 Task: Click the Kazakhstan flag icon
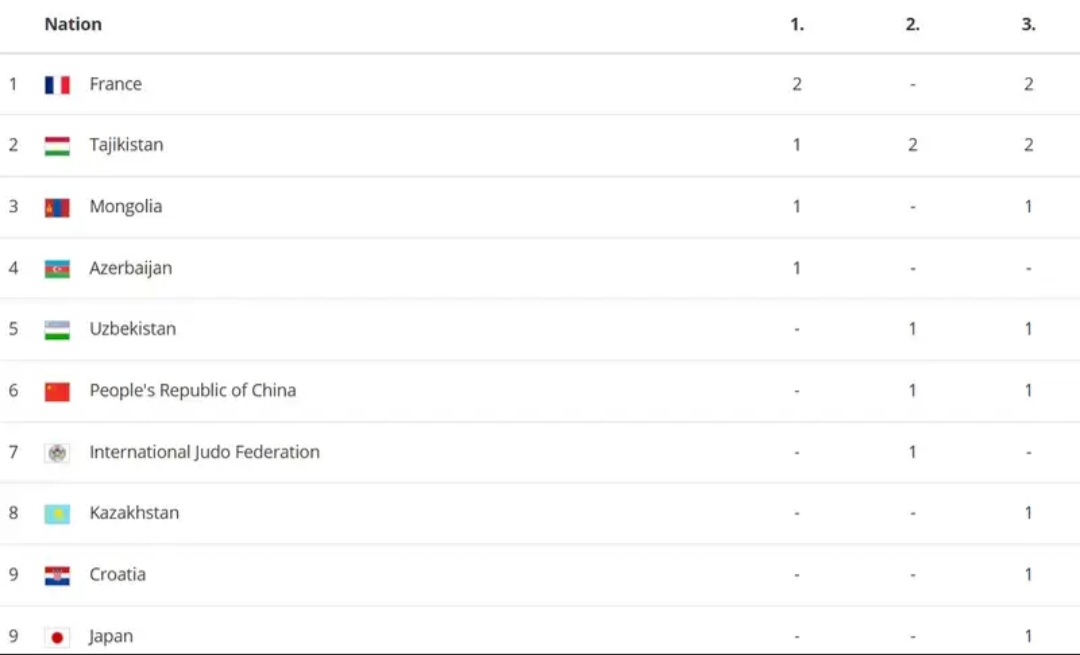(57, 514)
